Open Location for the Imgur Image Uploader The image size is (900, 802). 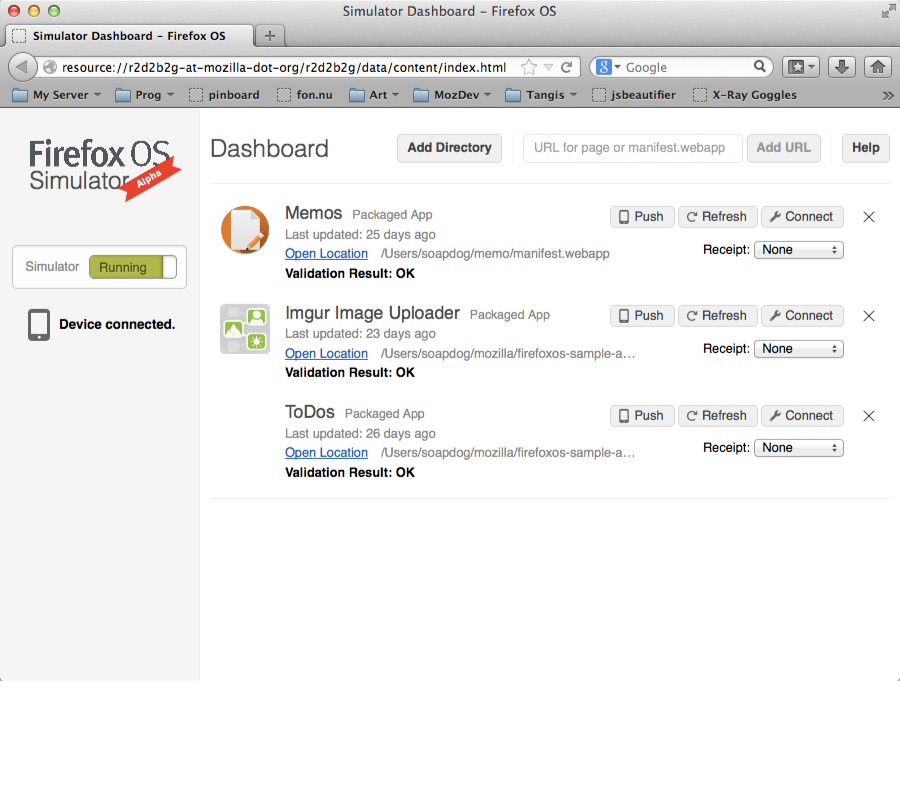coord(326,353)
